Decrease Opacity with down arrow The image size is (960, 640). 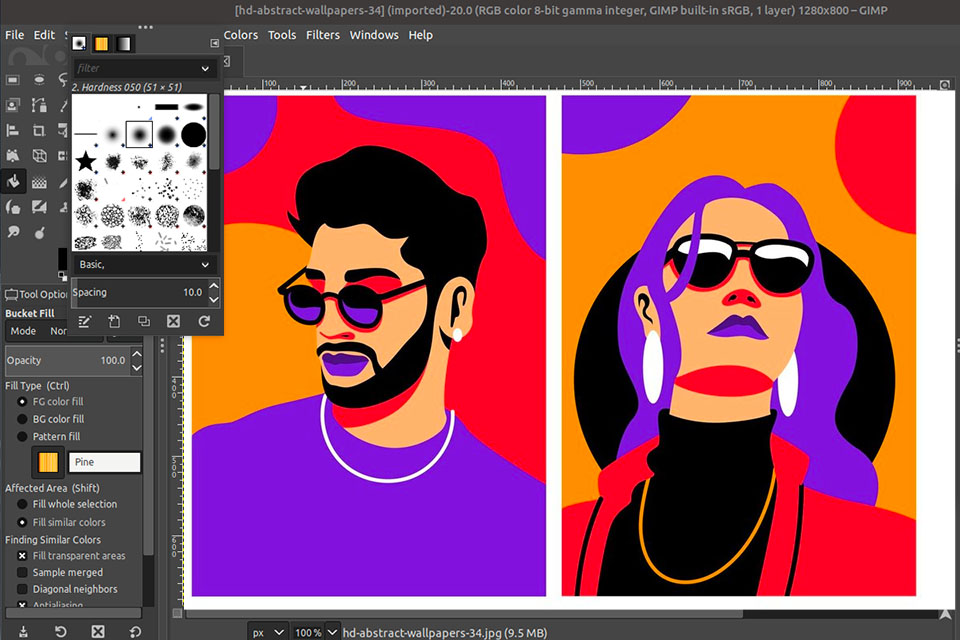tap(137, 368)
